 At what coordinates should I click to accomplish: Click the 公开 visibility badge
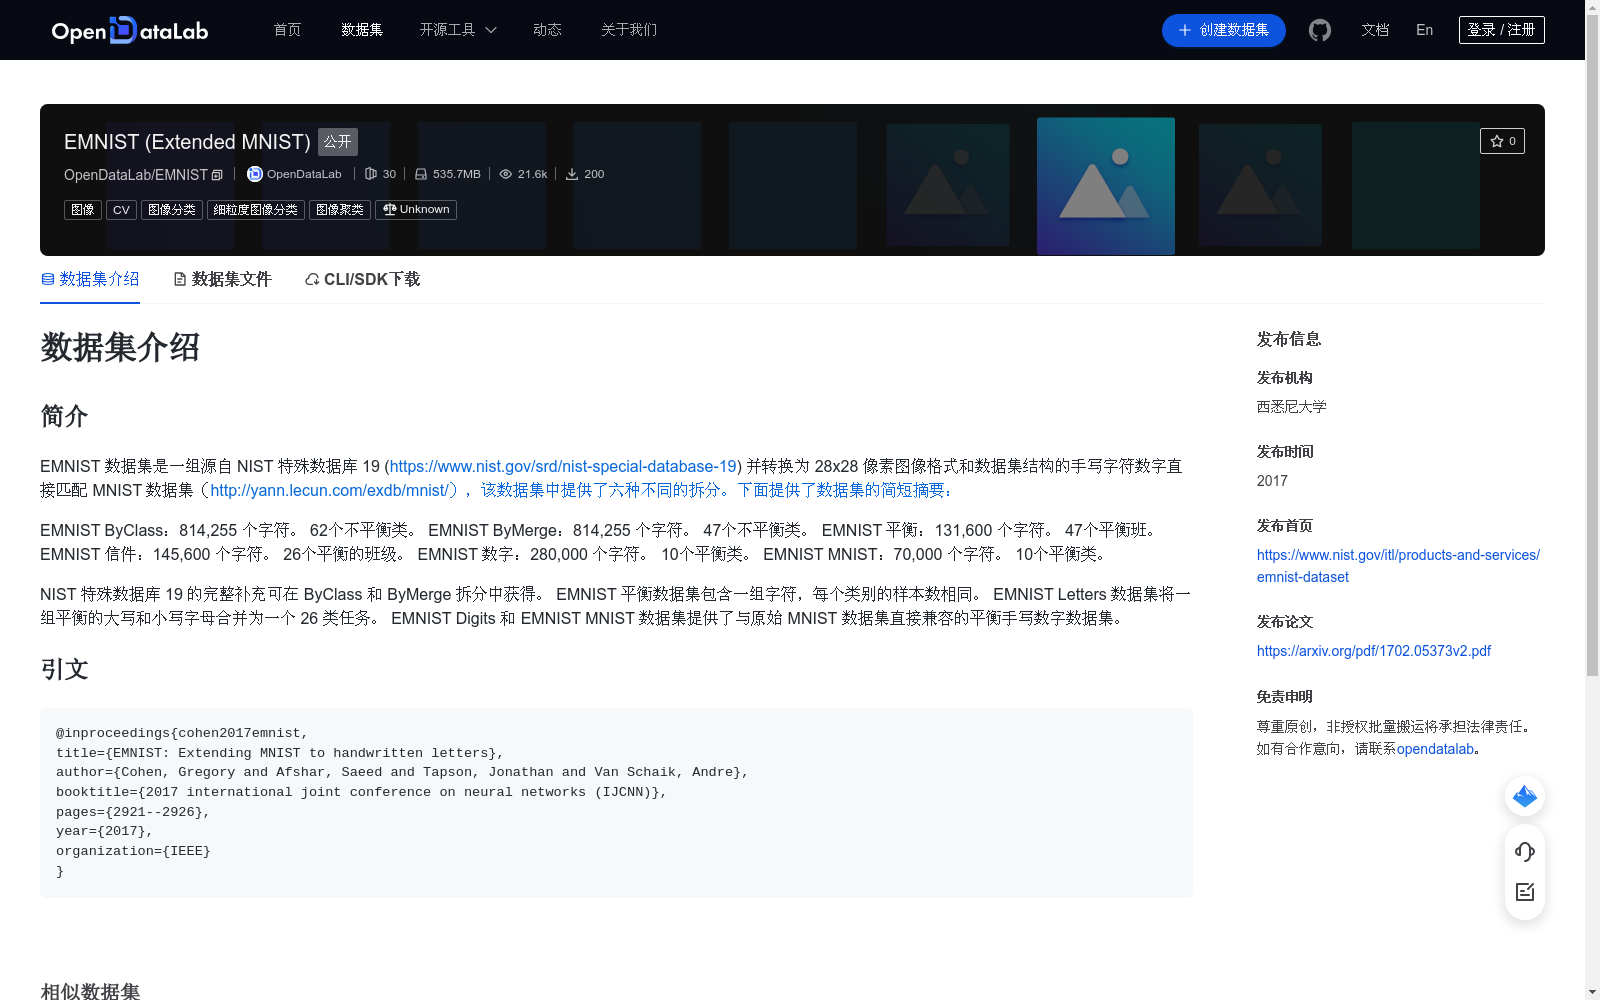coord(338,142)
